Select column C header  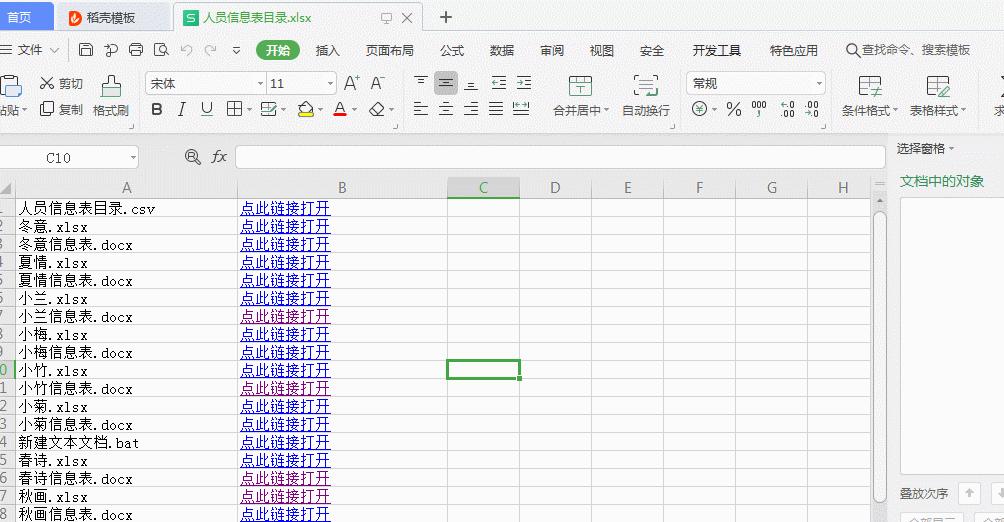483,188
